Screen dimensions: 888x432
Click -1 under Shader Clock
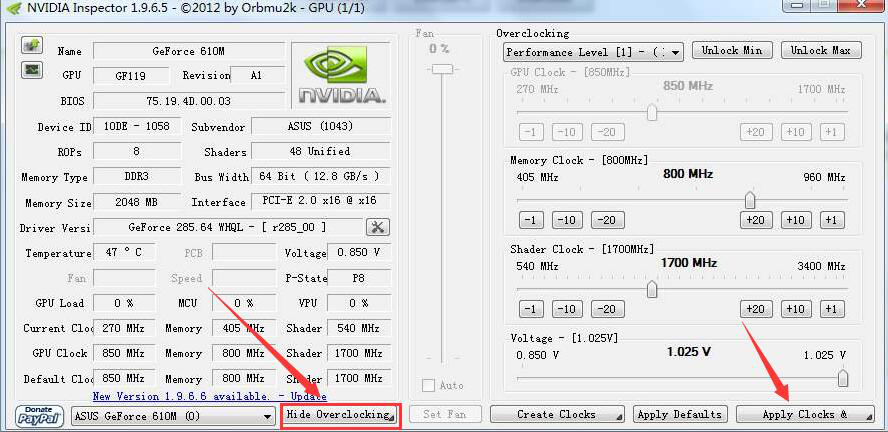(531, 309)
